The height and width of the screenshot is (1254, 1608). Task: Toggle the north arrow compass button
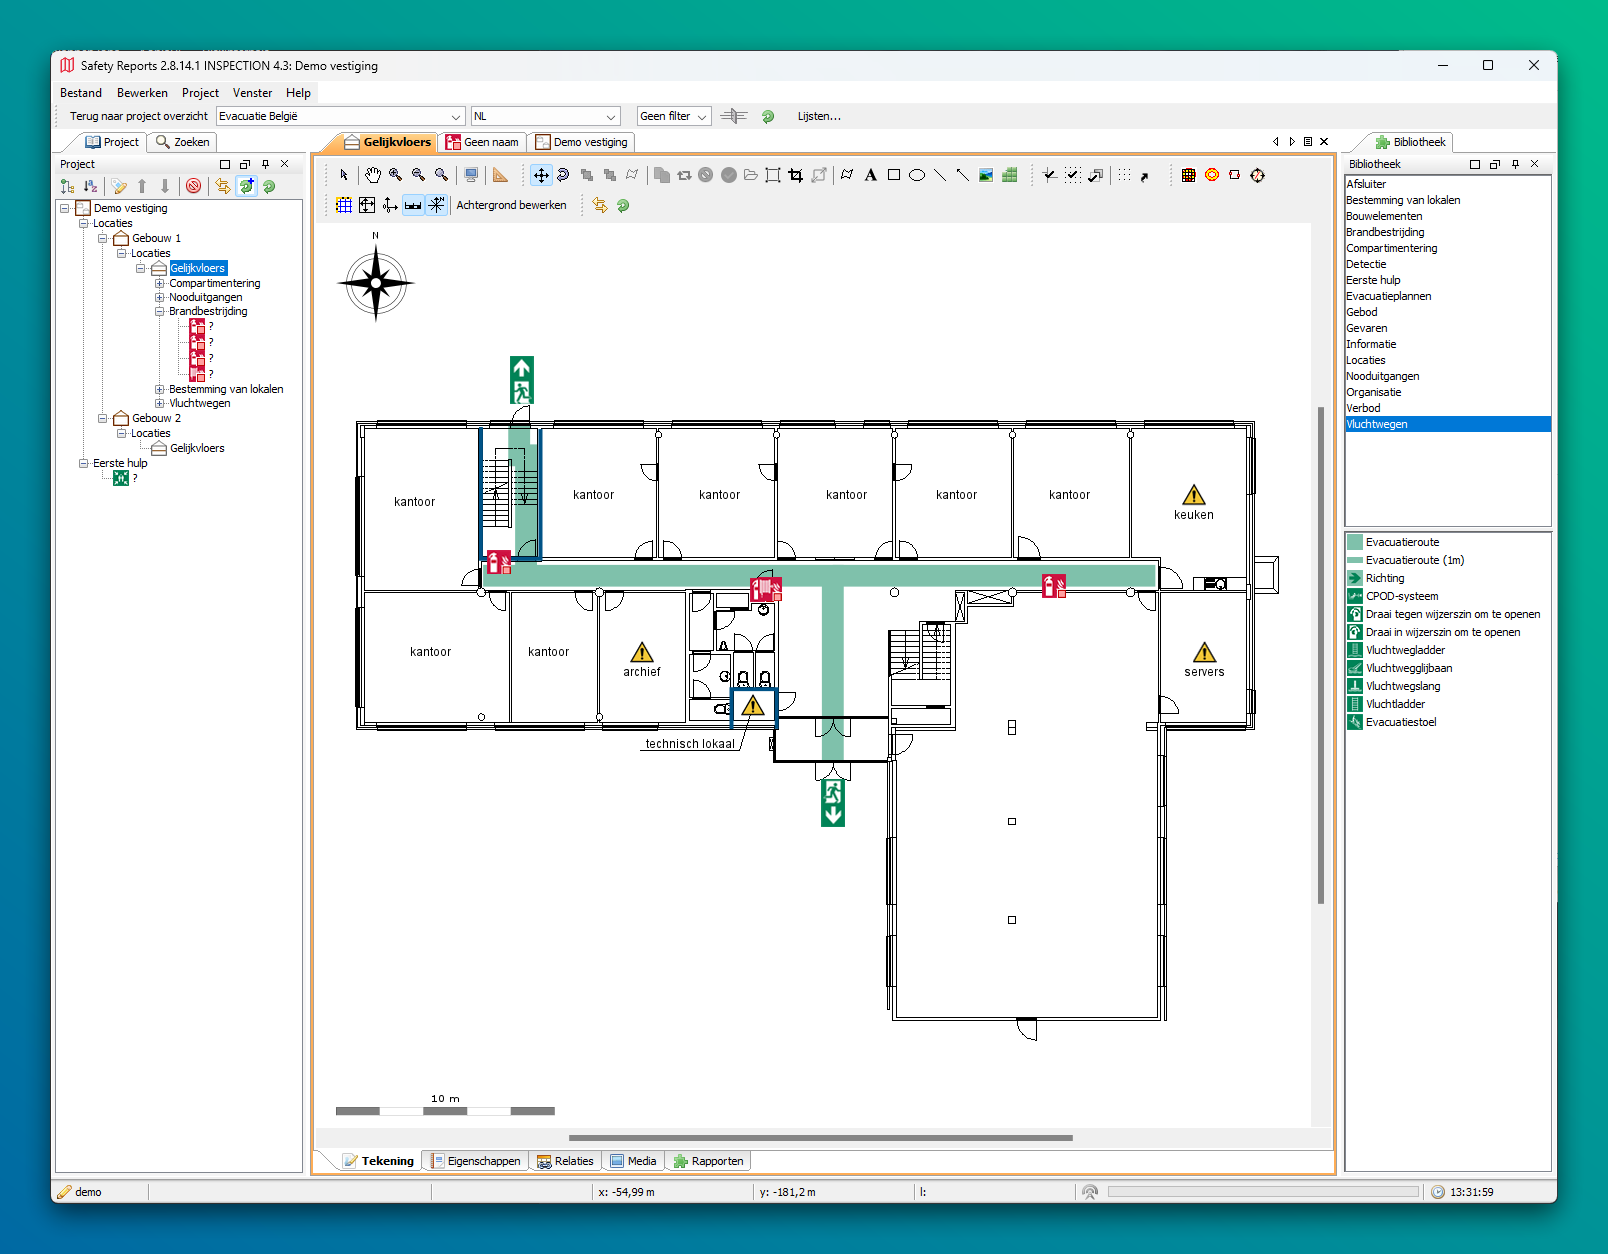(x=437, y=205)
